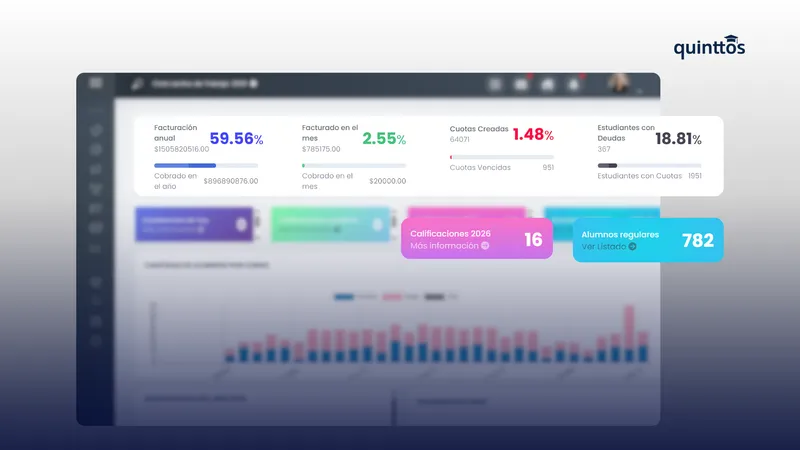Click the key icon in header

point(137,84)
